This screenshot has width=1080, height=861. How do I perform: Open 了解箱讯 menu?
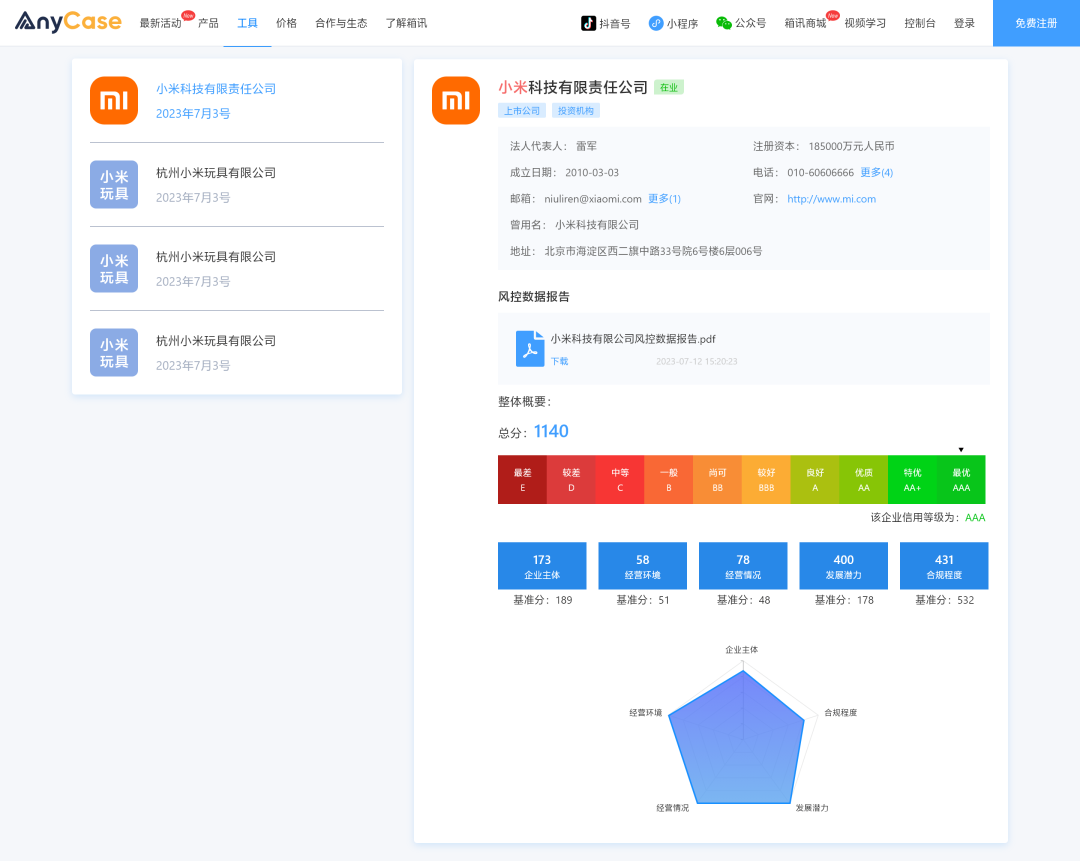coord(406,23)
